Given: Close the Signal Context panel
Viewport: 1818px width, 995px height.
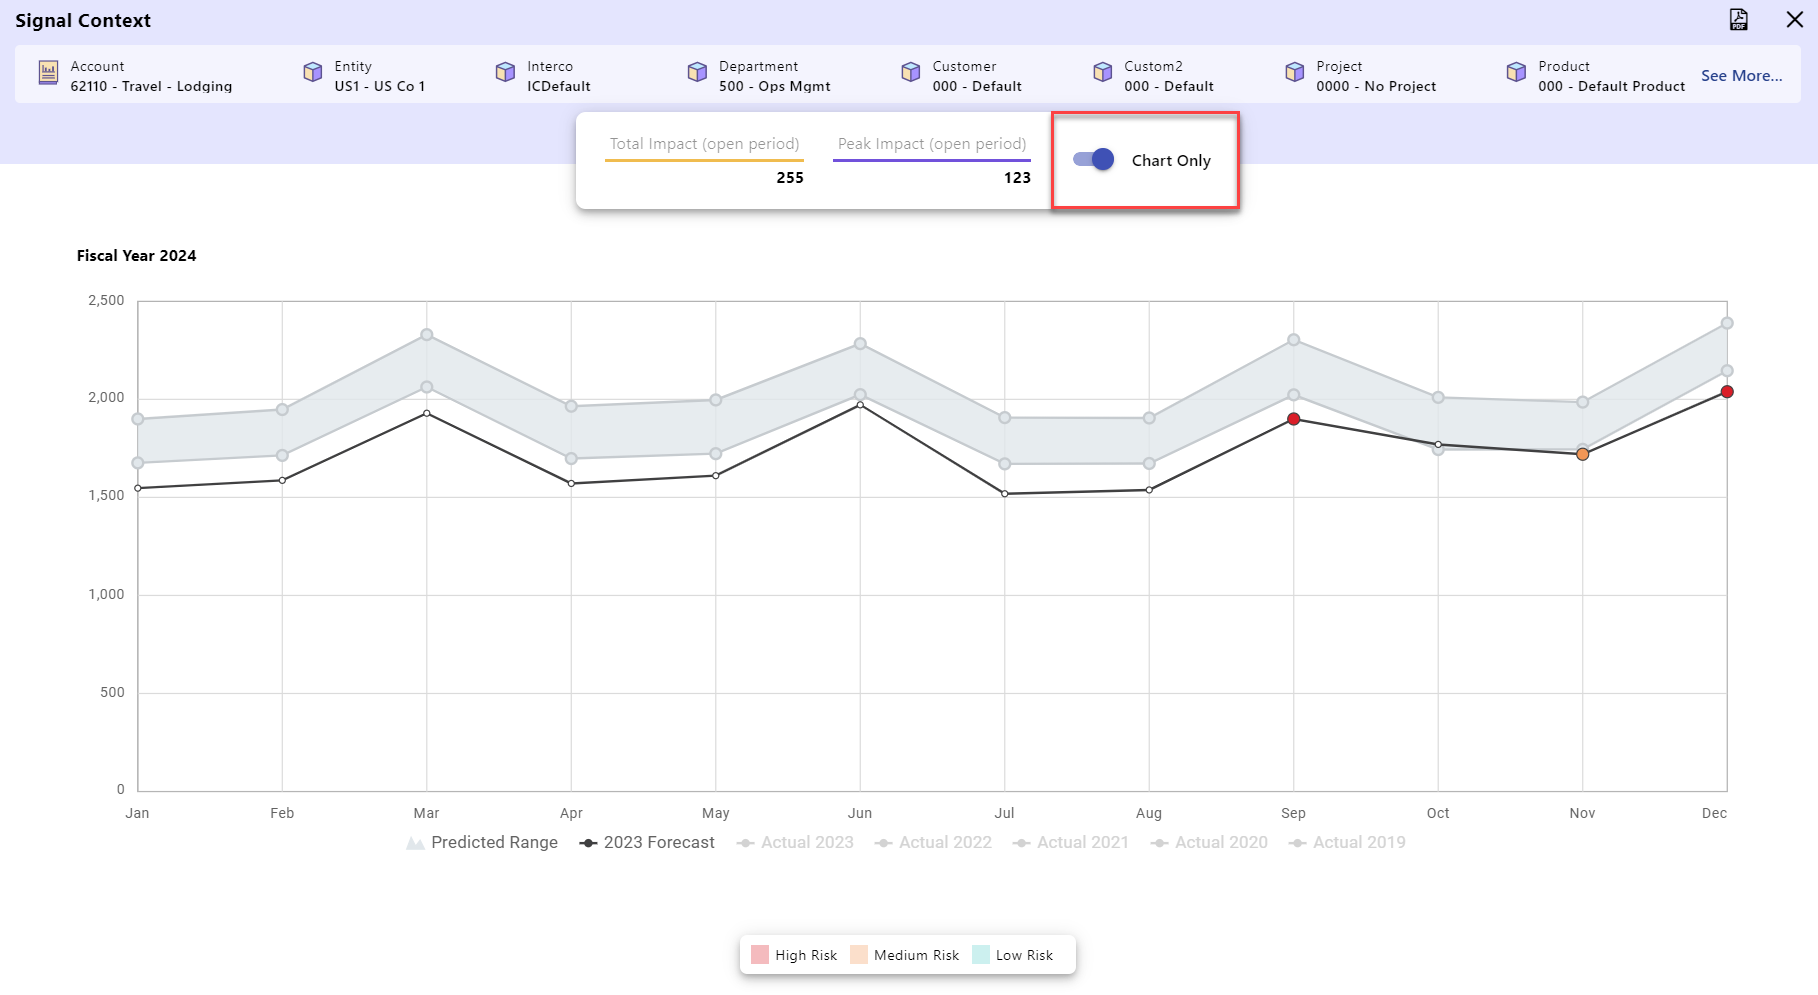Looking at the screenshot, I should 1795,20.
